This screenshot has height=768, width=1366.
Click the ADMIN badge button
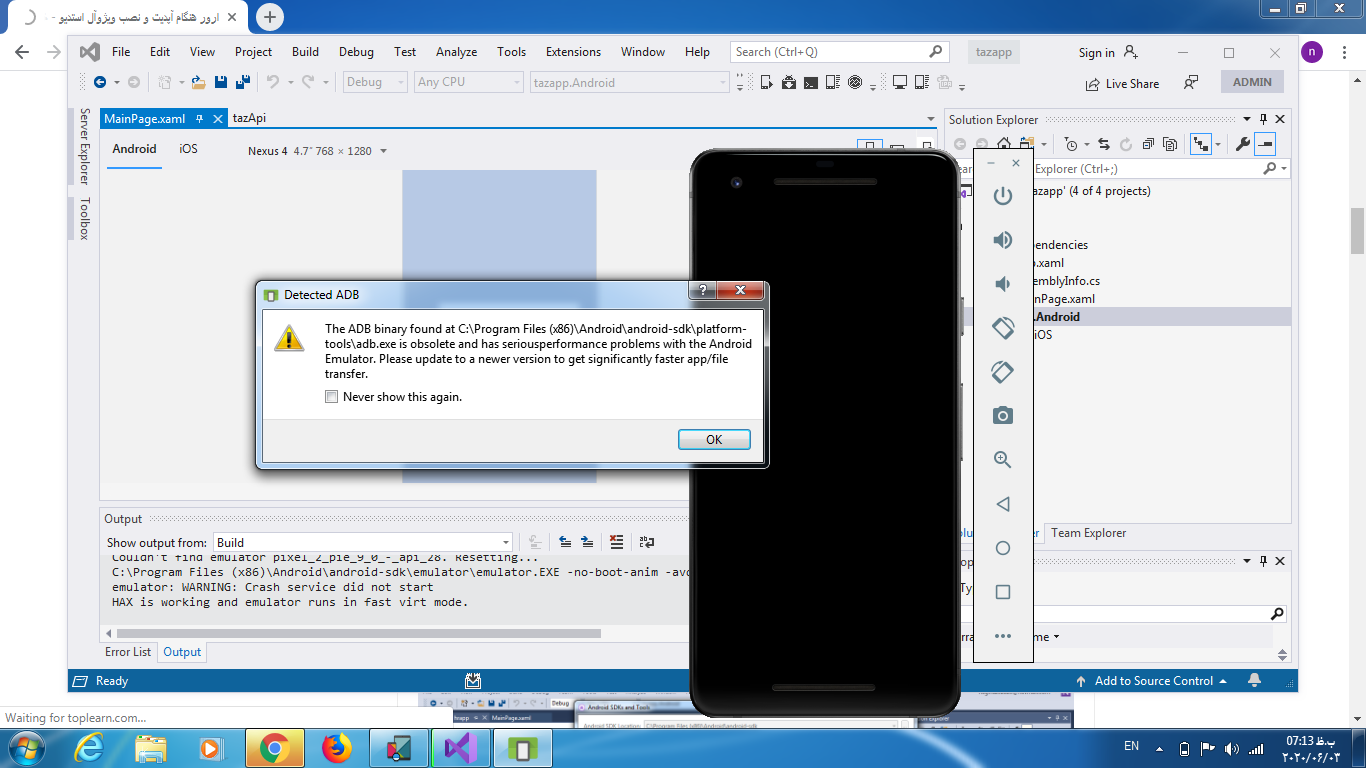pos(1252,83)
